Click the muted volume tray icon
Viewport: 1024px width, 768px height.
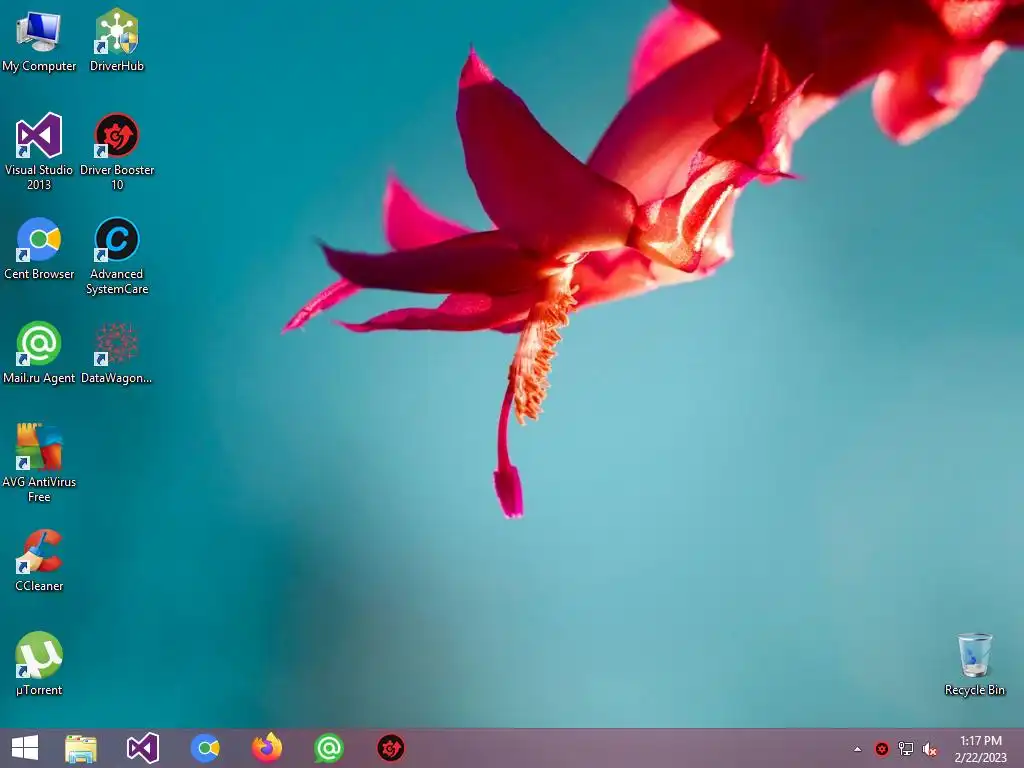(930, 749)
